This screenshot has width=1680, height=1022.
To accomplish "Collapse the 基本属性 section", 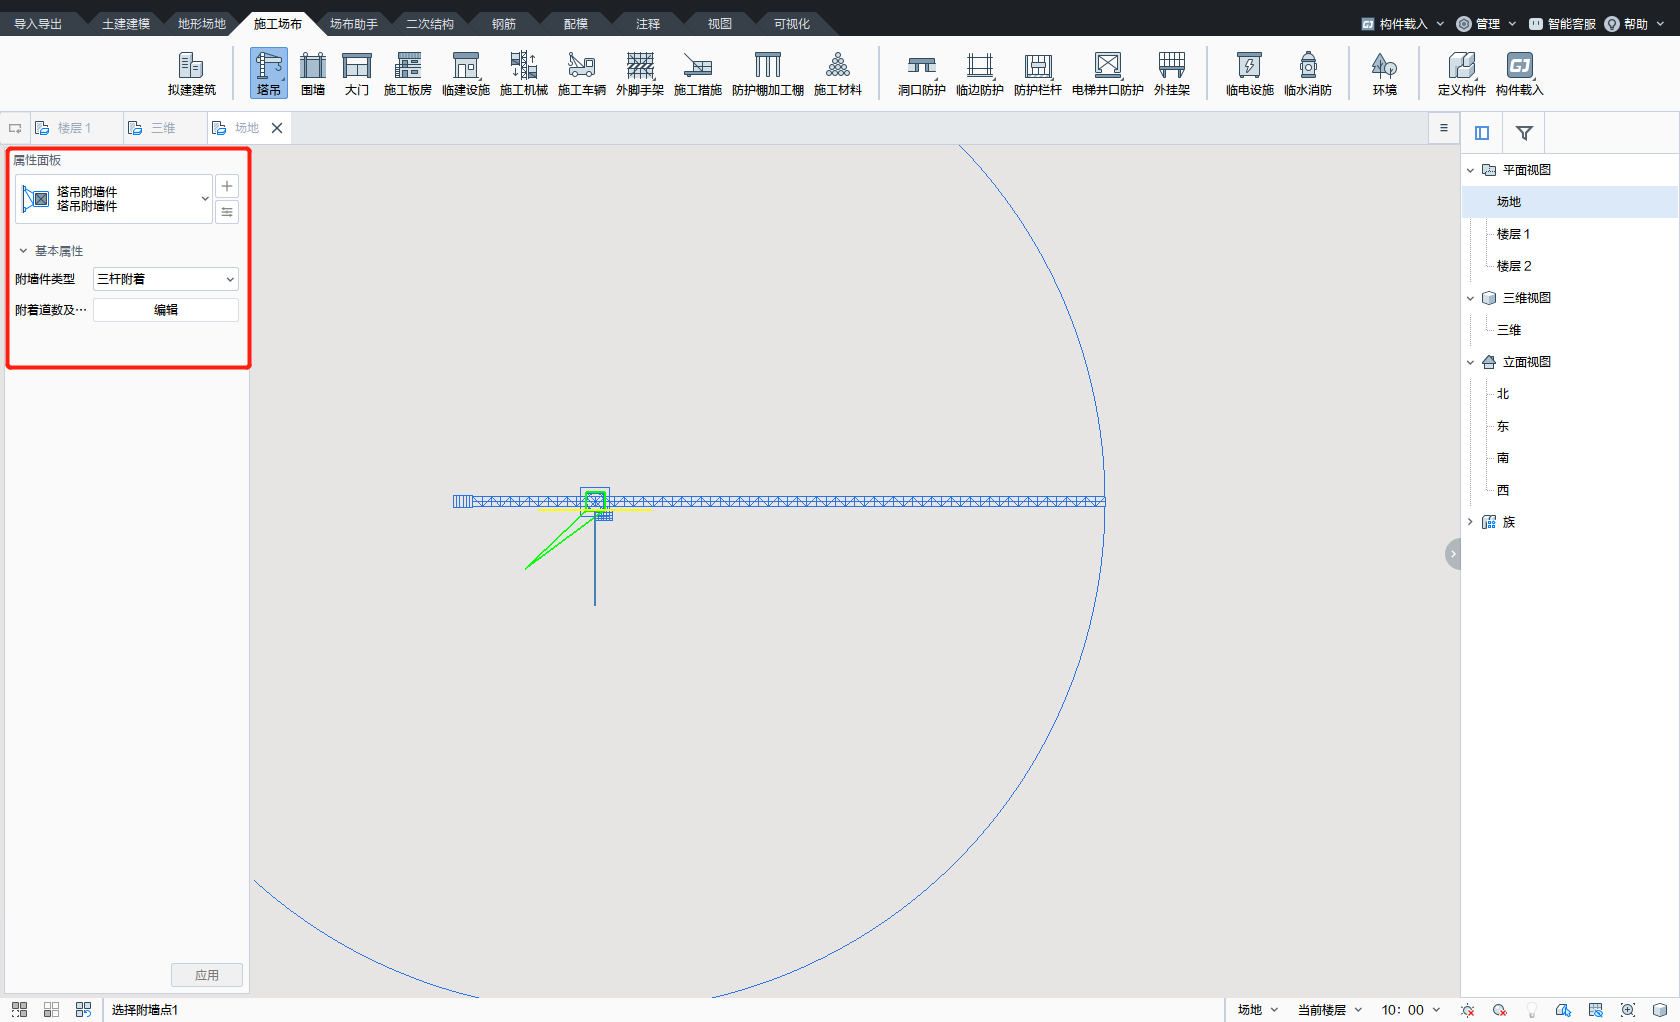I will [x=23, y=251].
